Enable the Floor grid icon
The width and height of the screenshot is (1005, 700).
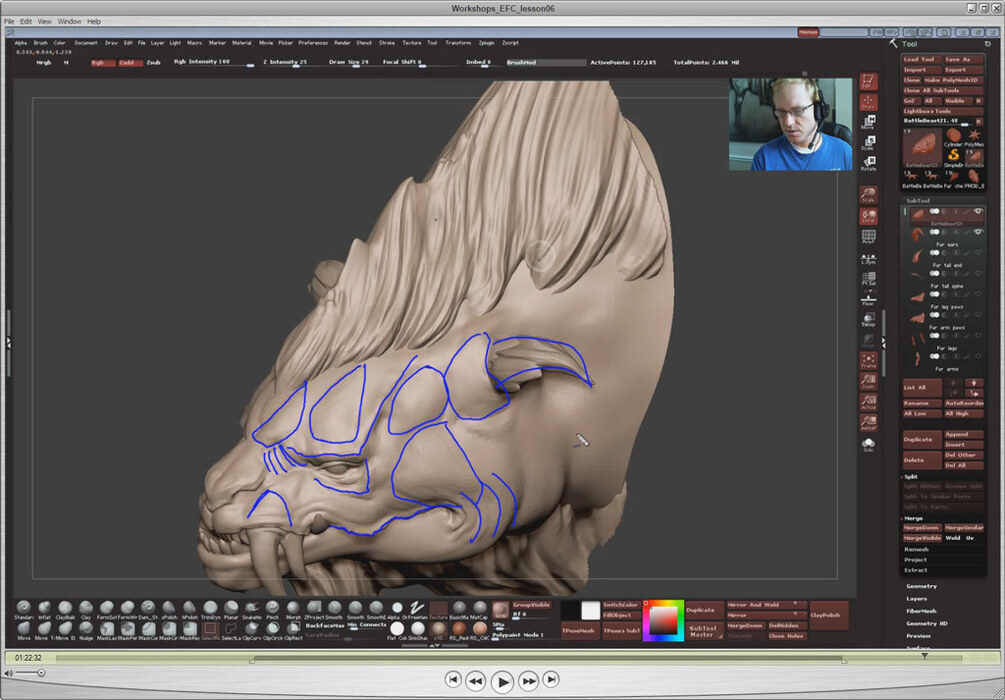tap(868, 299)
